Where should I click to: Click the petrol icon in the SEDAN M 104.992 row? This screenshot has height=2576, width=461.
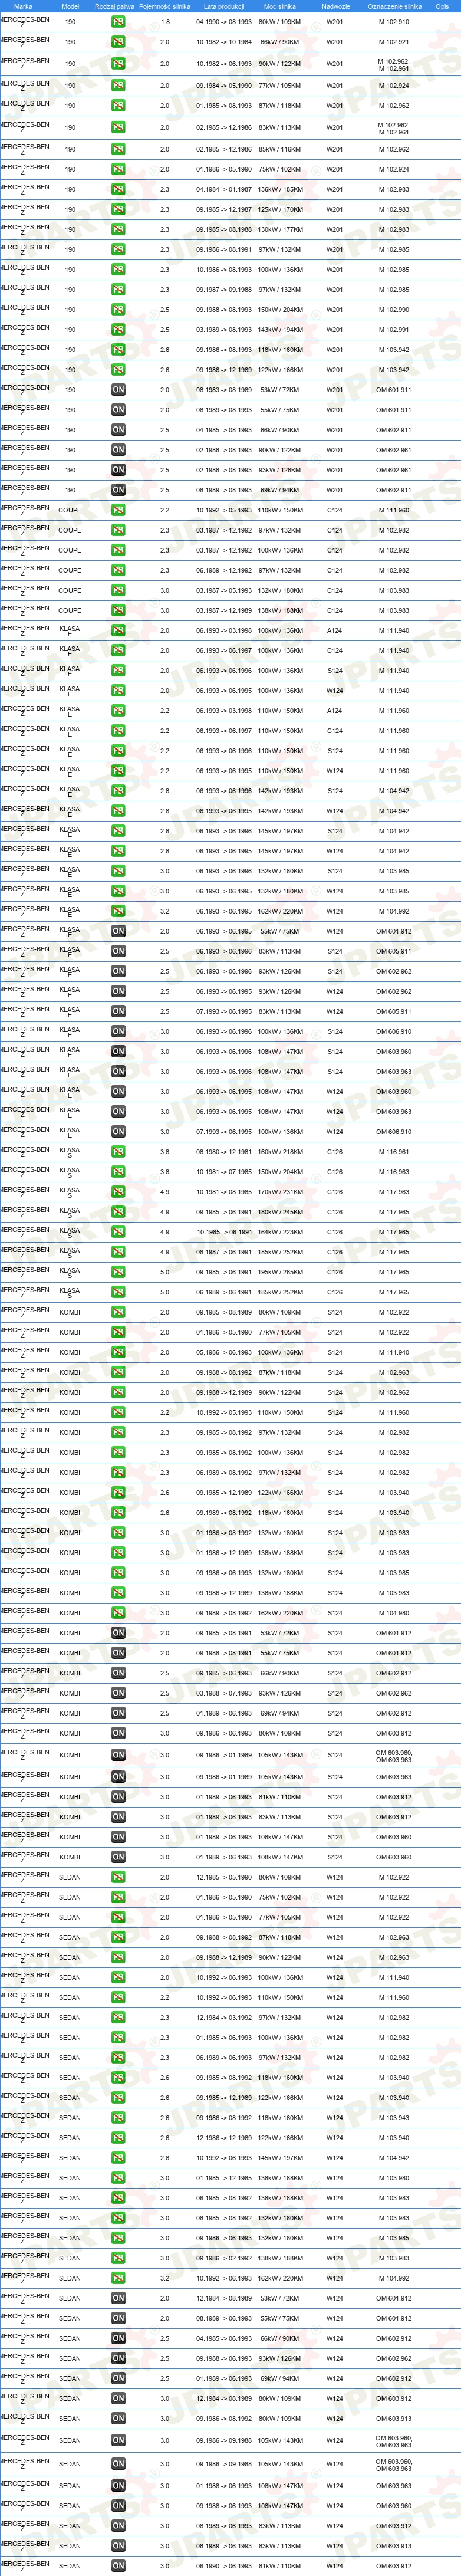118,2278
